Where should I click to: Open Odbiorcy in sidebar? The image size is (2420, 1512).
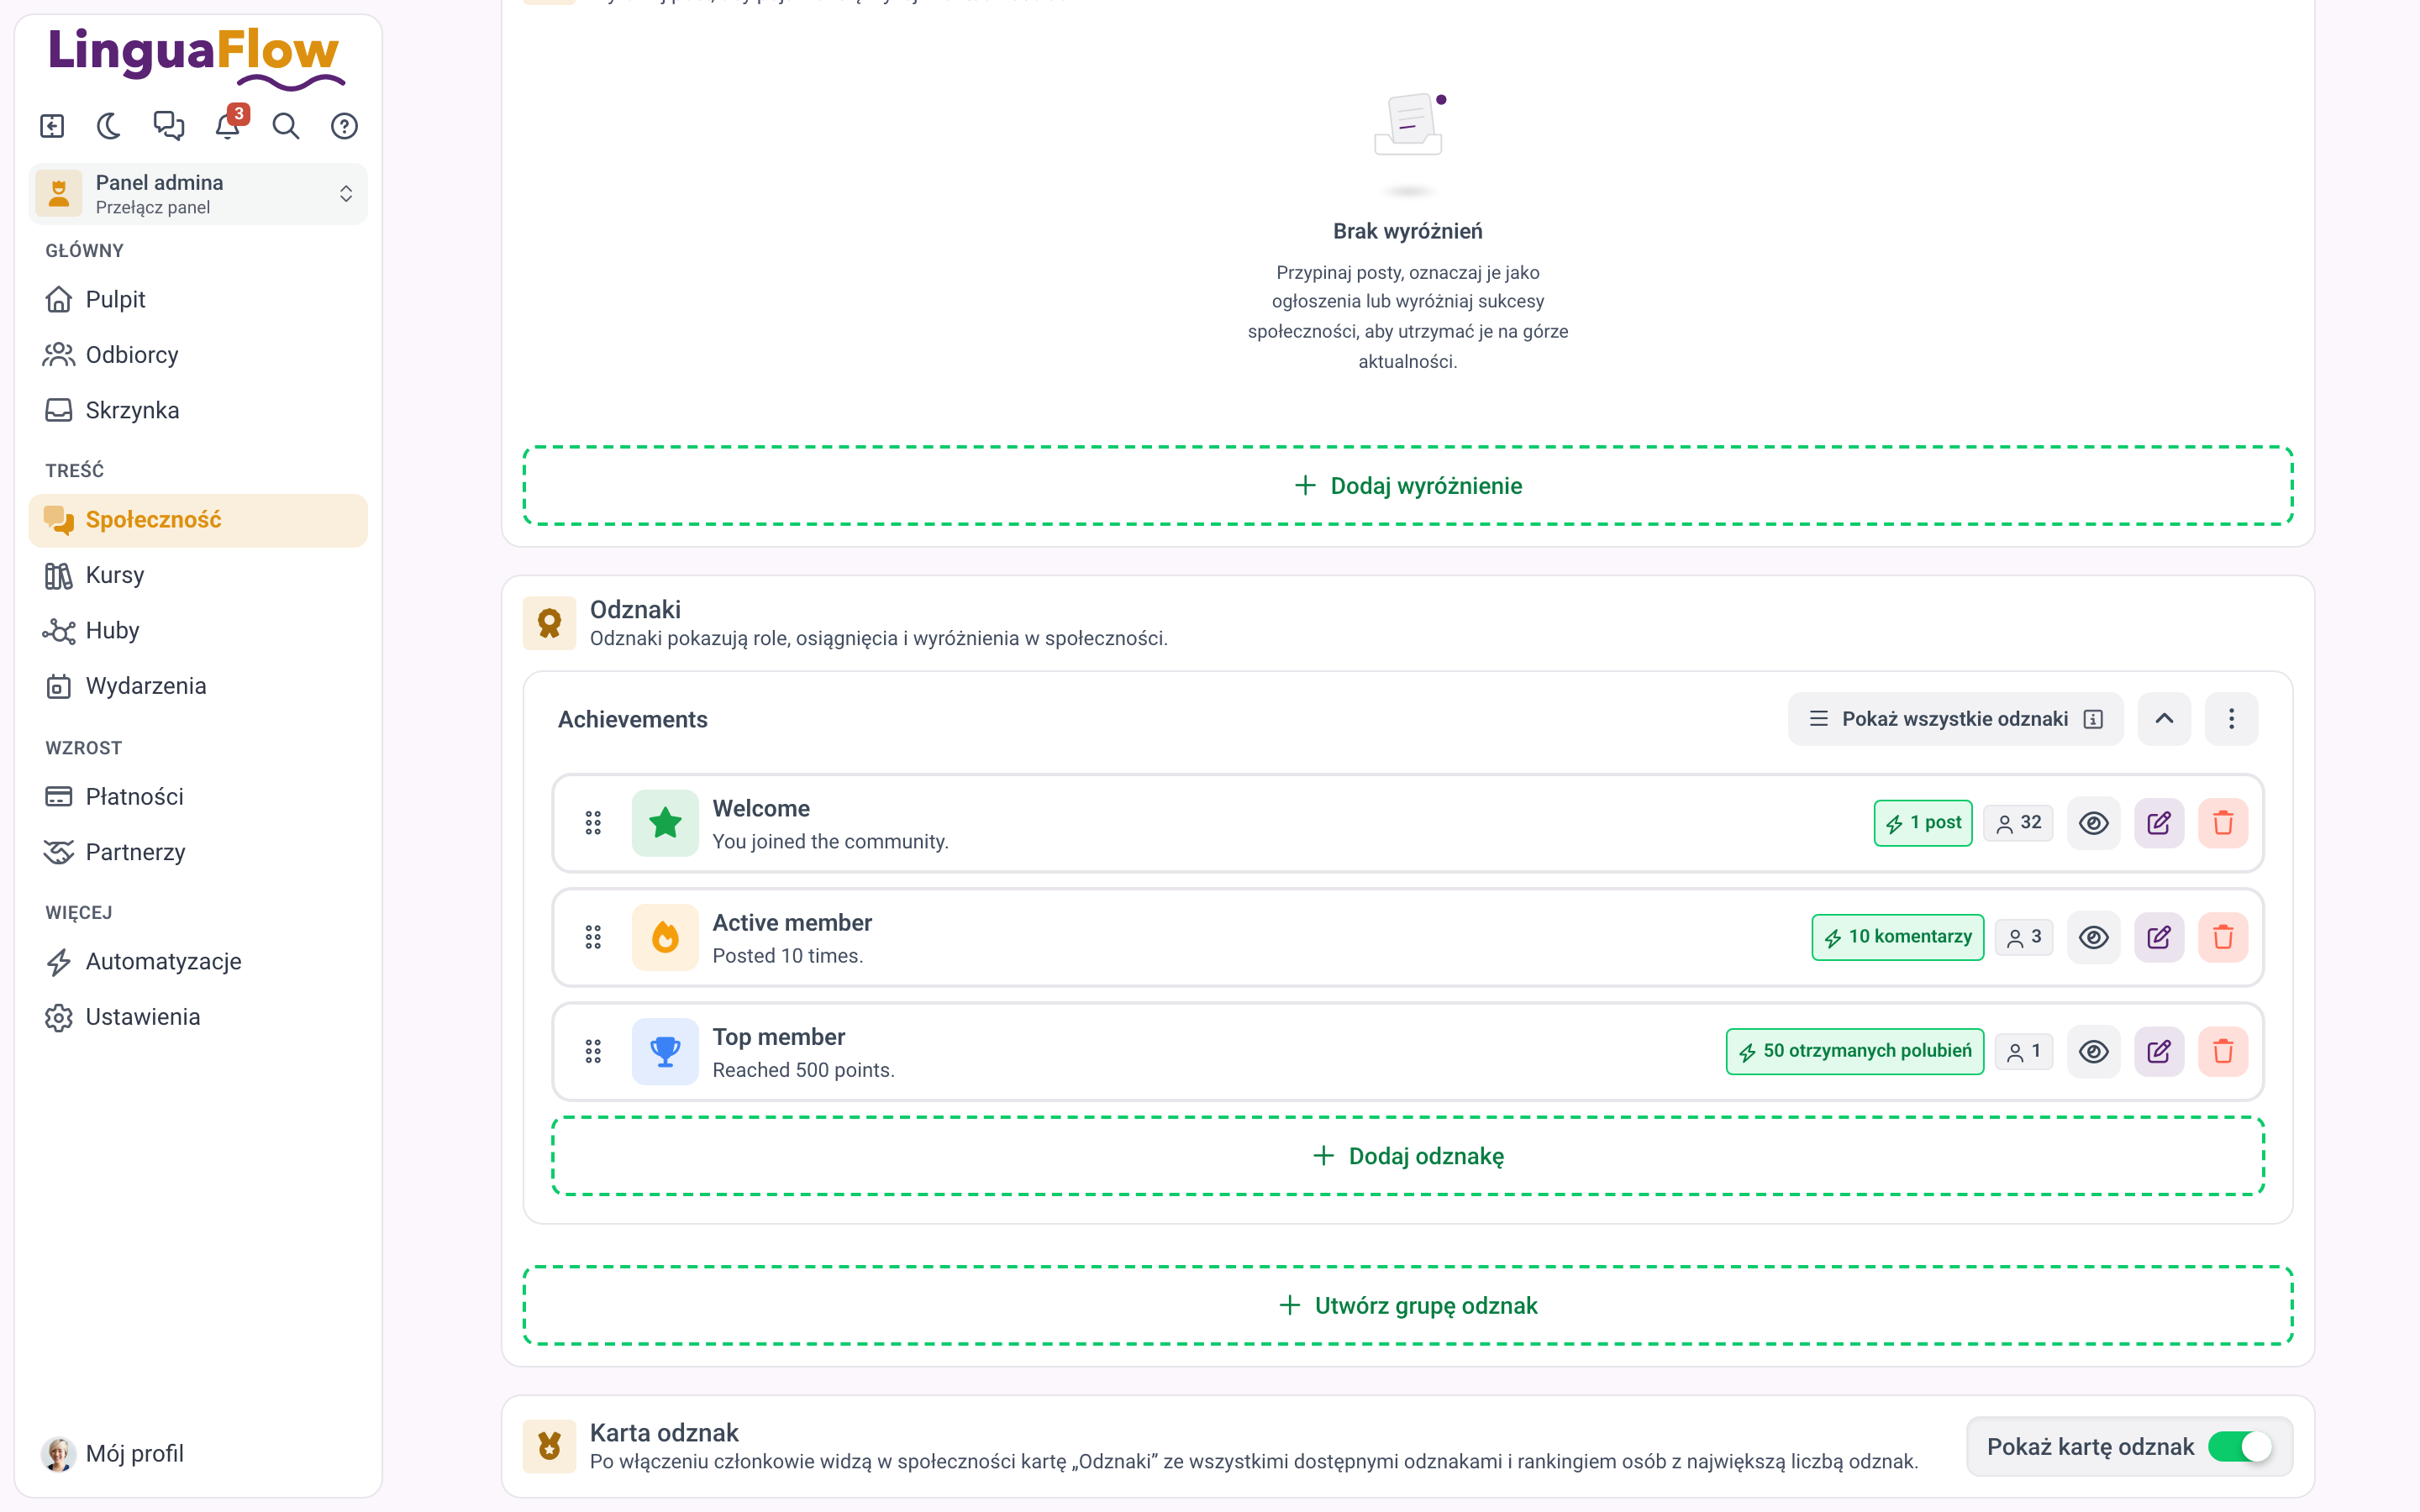pyautogui.click(x=198, y=355)
